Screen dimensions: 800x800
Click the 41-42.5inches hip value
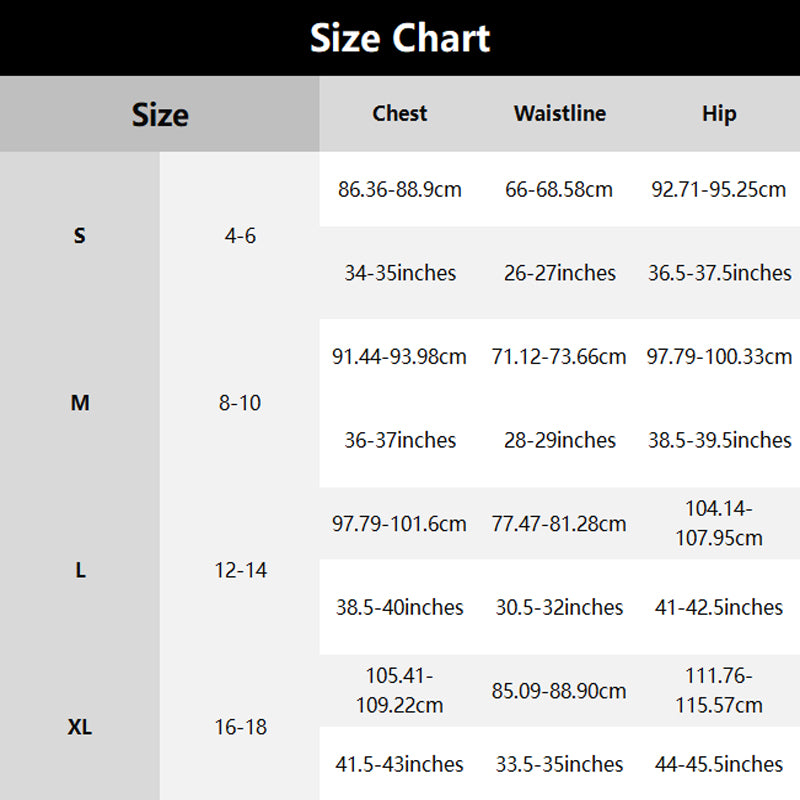coord(719,607)
